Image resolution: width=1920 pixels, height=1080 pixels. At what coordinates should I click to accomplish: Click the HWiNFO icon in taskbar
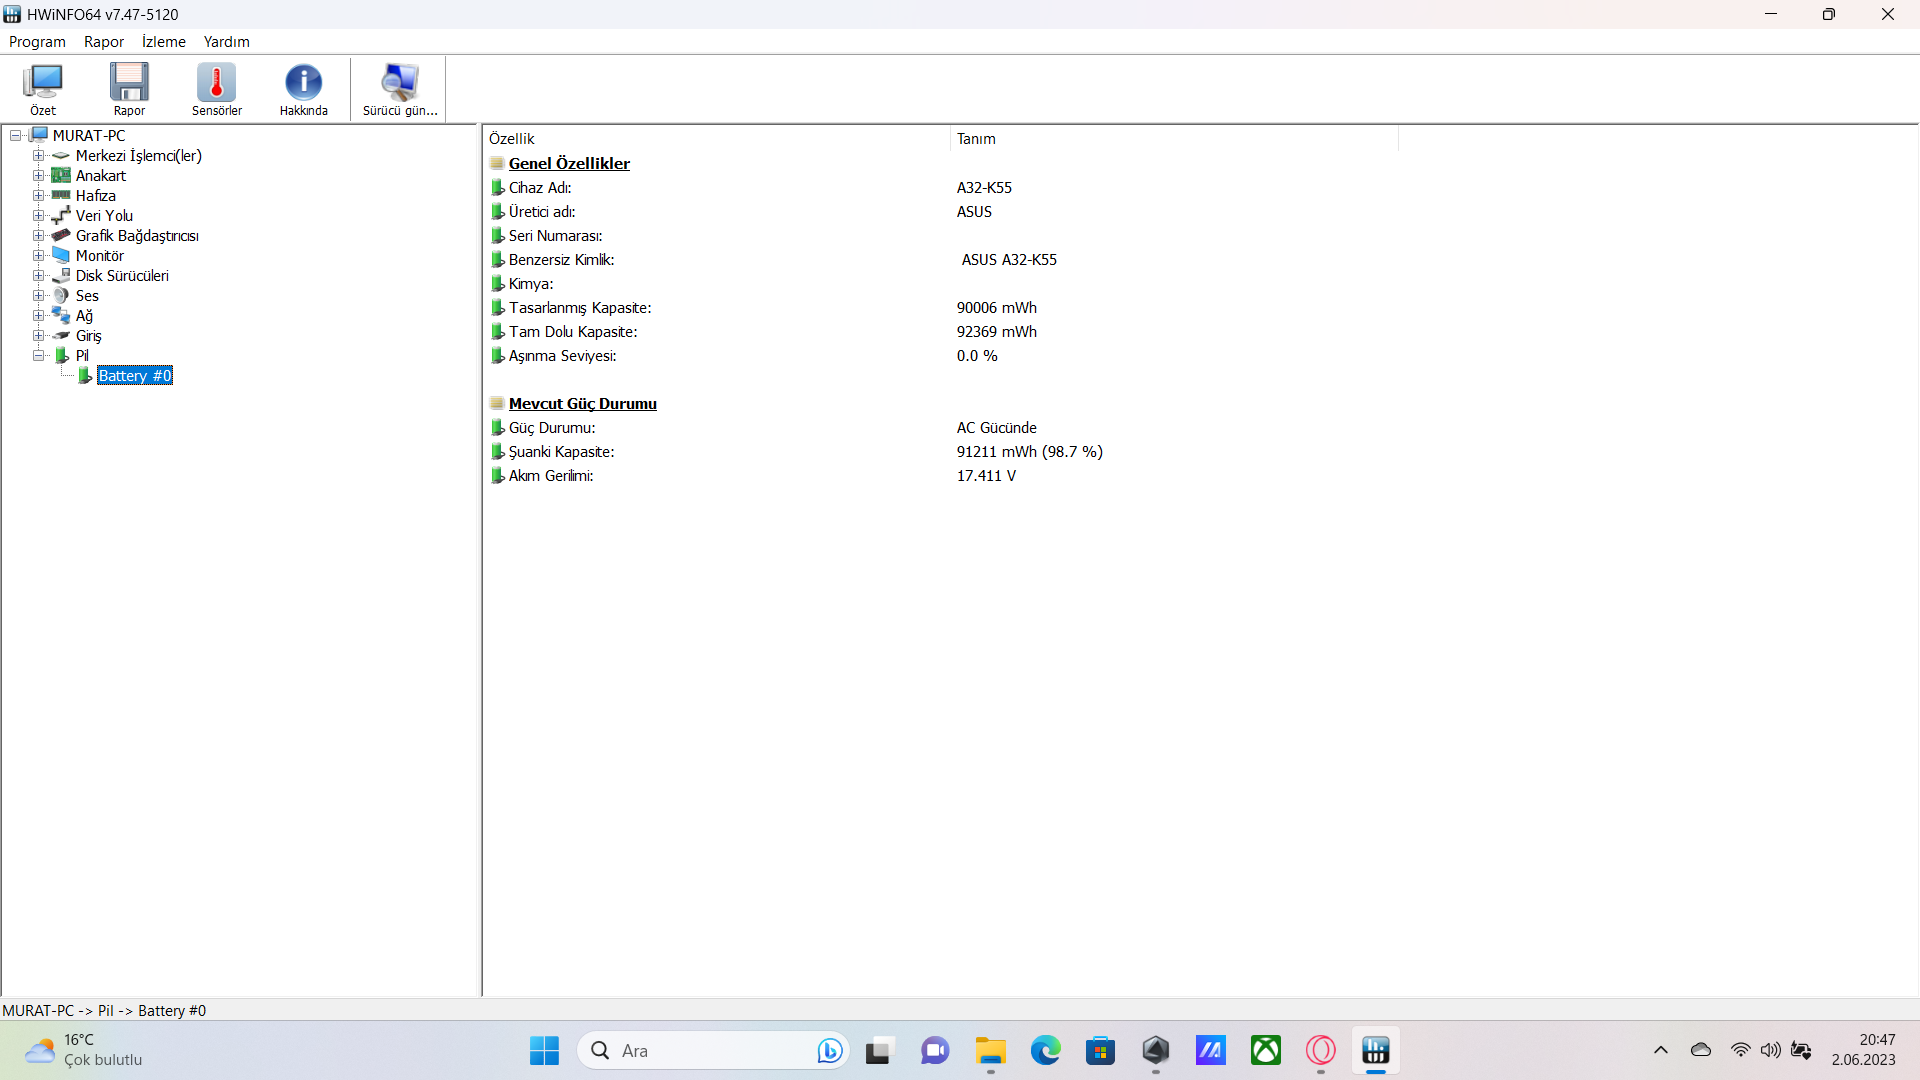pos(1375,1051)
